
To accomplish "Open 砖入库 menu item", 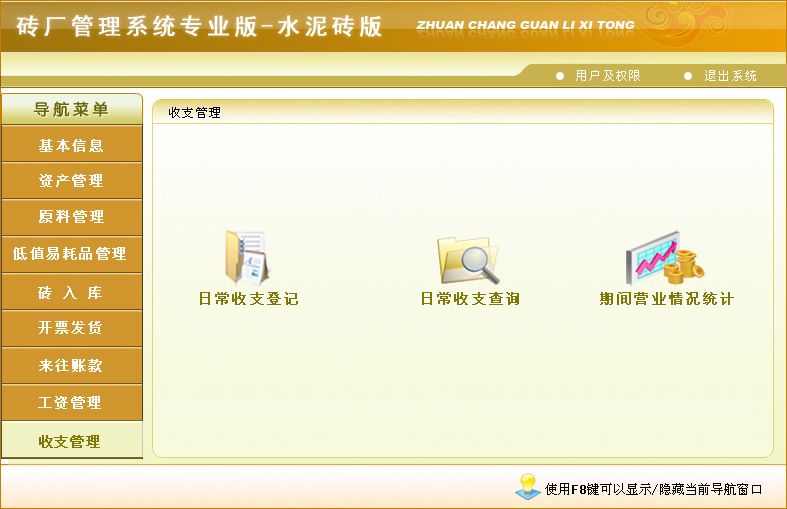I will [x=72, y=292].
